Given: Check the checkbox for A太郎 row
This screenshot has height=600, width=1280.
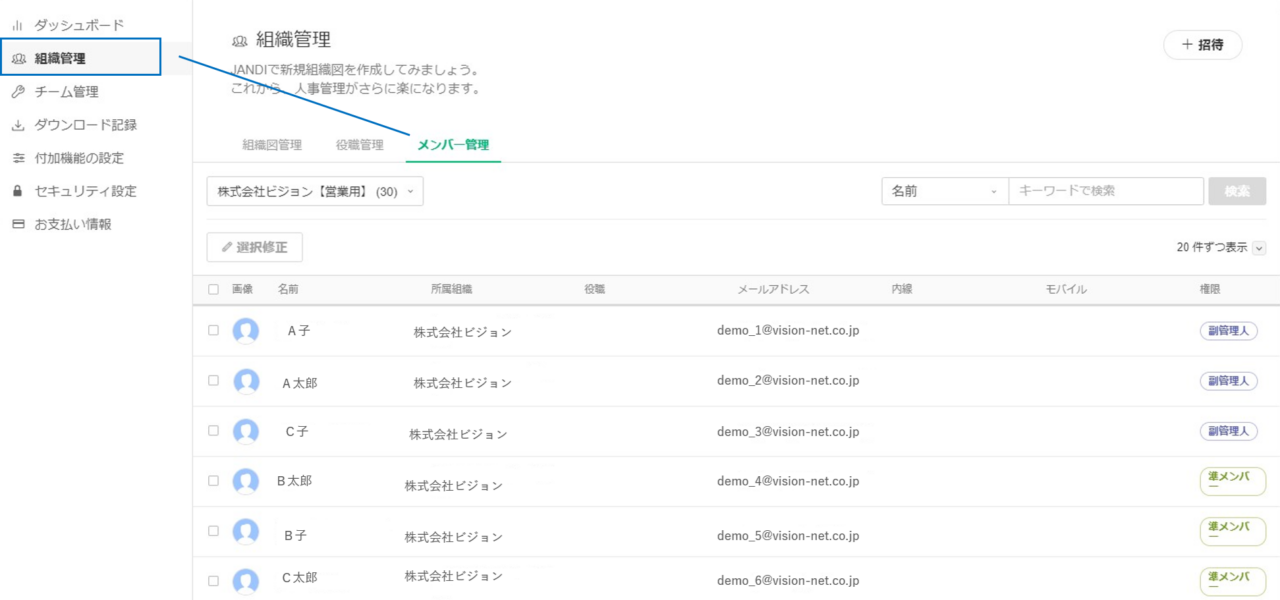Looking at the screenshot, I should 213,381.
